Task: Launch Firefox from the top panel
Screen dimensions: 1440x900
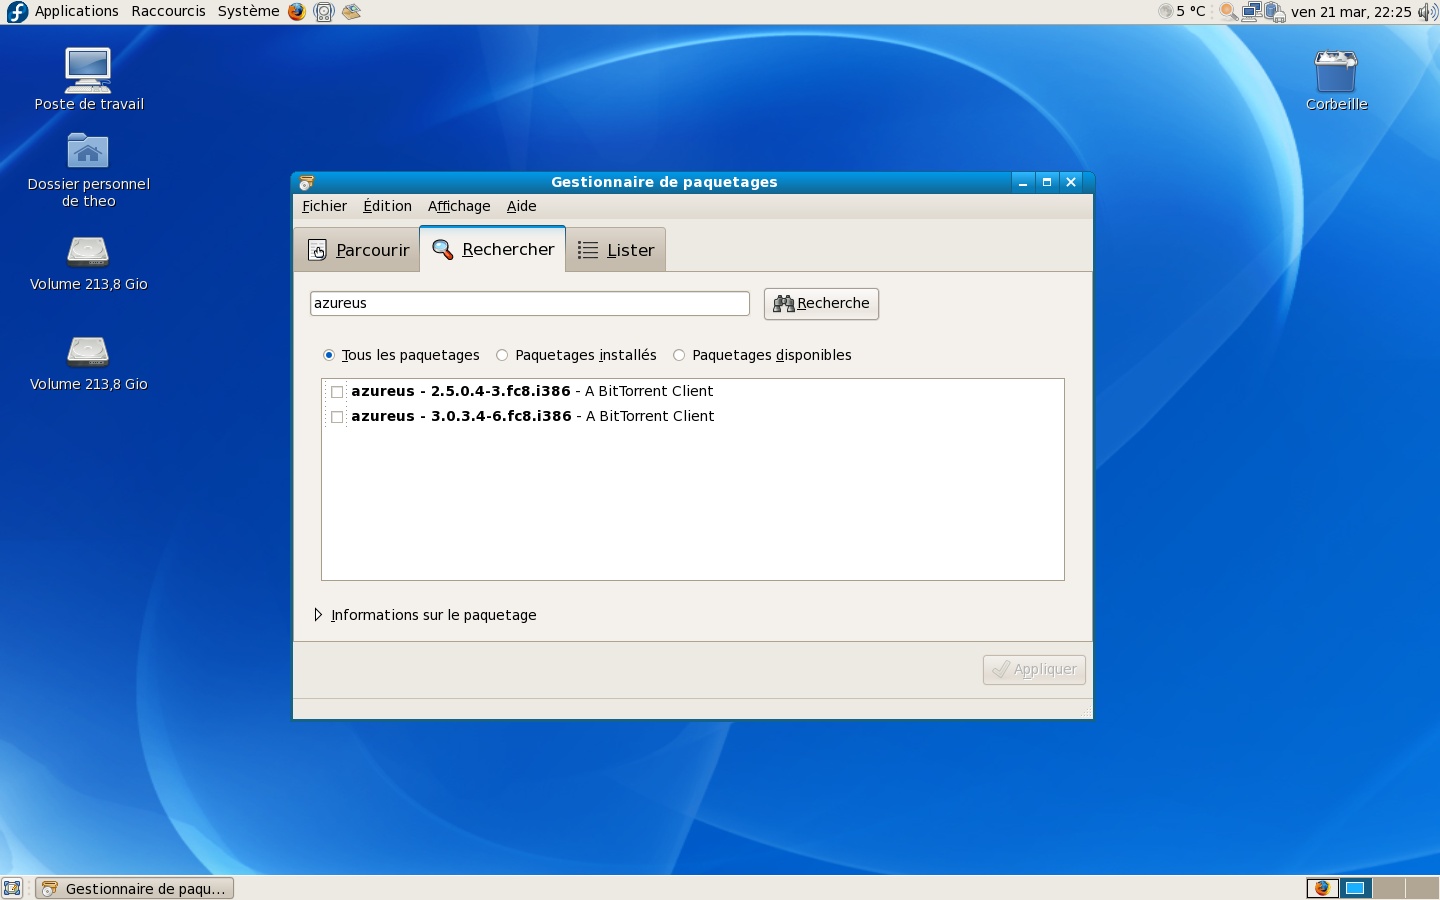Action: 297,12
